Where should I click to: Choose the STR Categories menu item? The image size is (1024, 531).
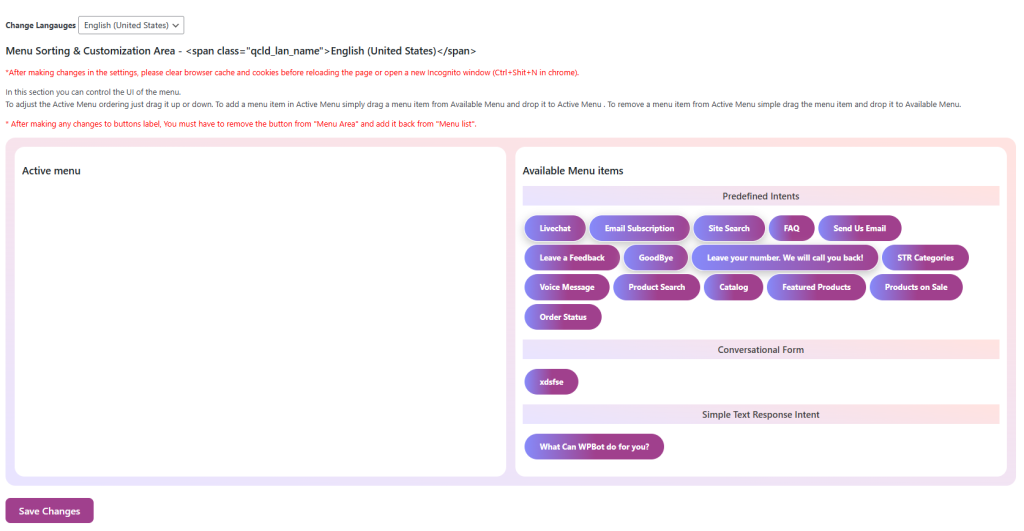pyautogui.click(x=925, y=257)
